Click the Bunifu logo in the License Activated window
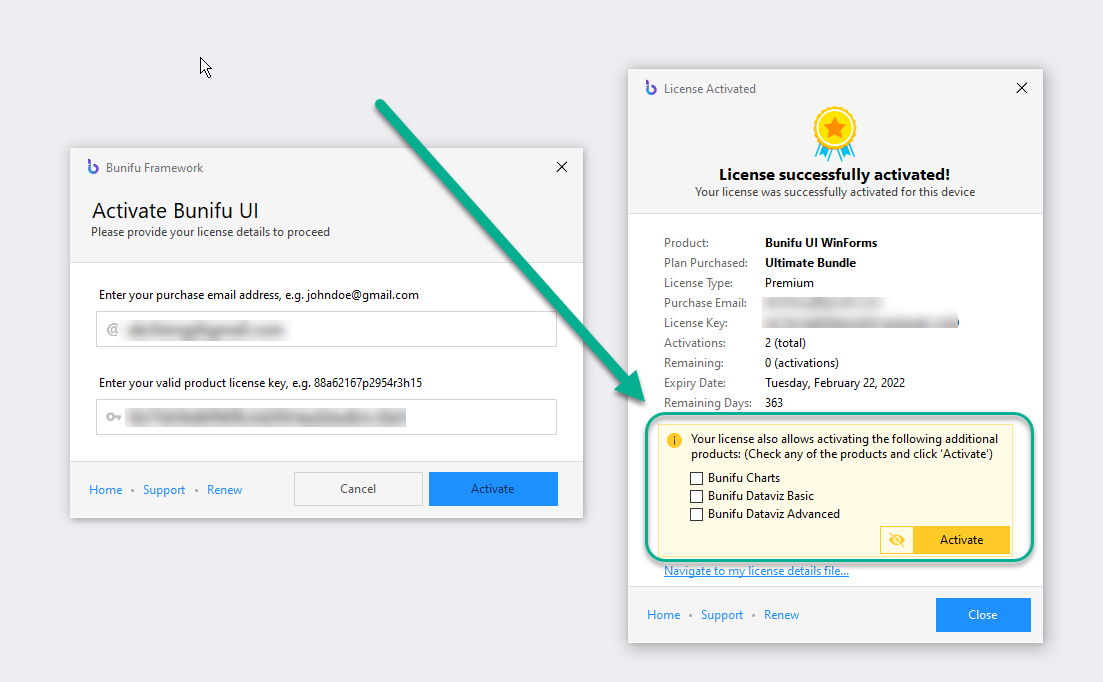Viewport: 1103px width, 682px height. (651, 88)
